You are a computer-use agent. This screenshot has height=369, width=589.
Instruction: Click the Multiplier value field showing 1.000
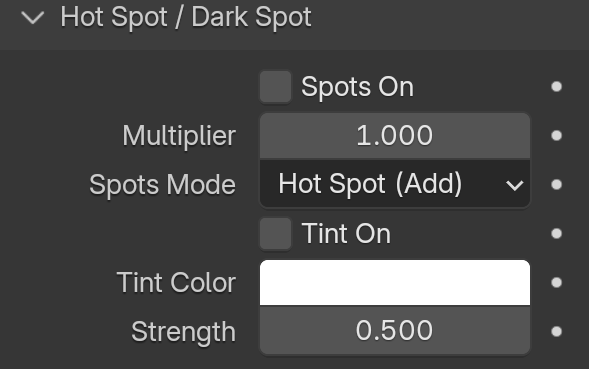coord(395,136)
